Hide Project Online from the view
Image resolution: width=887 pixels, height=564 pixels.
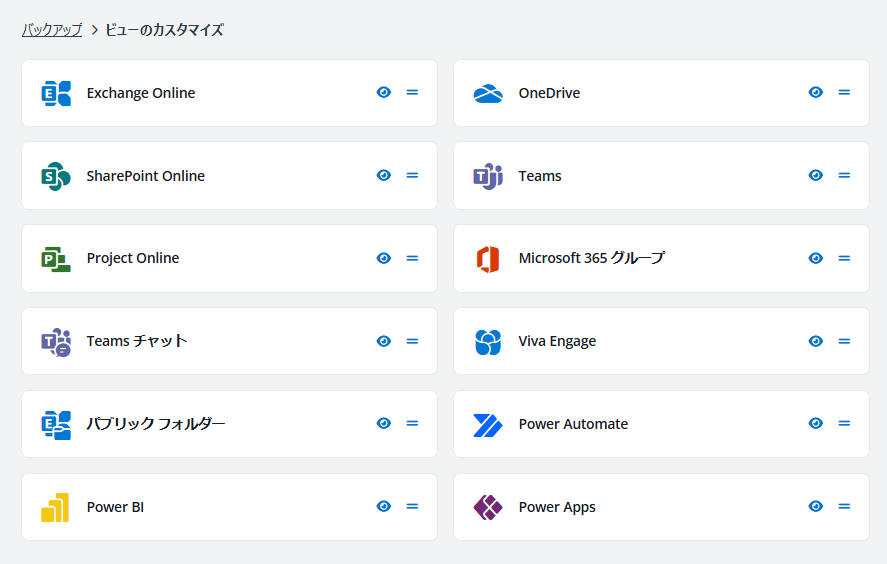click(384, 258)
